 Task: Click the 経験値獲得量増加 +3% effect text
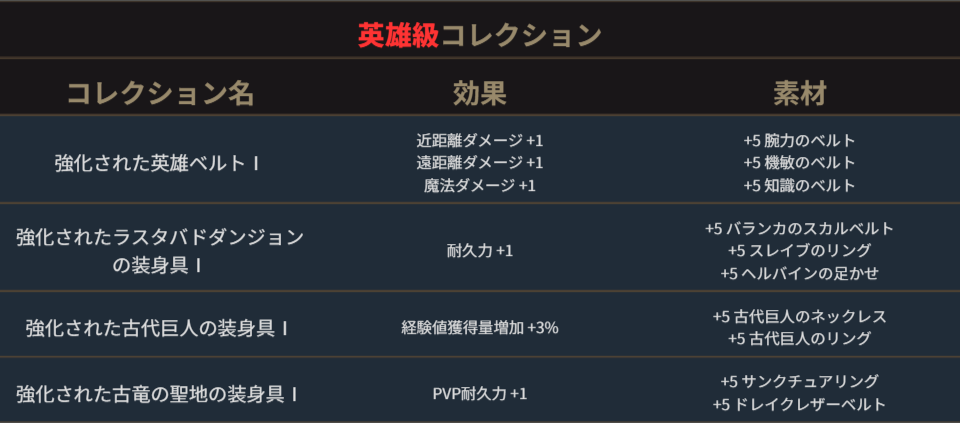[479, 327]
